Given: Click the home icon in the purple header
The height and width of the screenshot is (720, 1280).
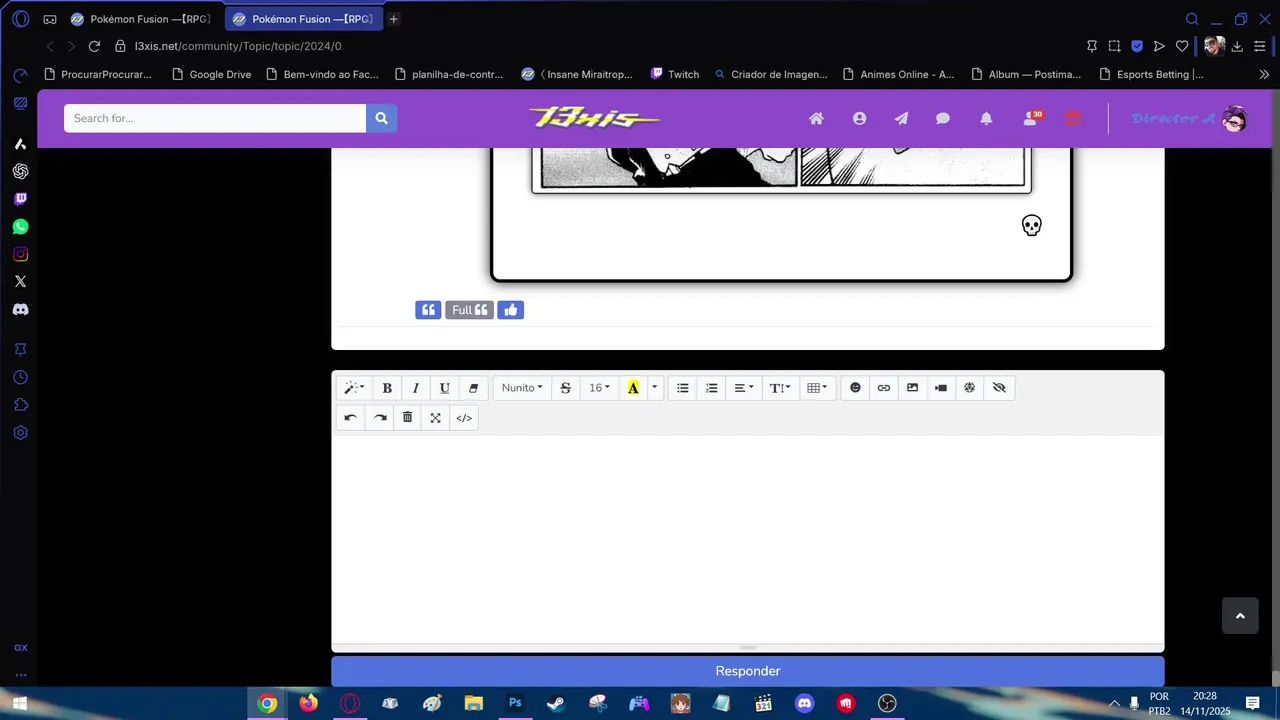Looking at the screenshot, I should pyautogui.click(x=816, y=118).
